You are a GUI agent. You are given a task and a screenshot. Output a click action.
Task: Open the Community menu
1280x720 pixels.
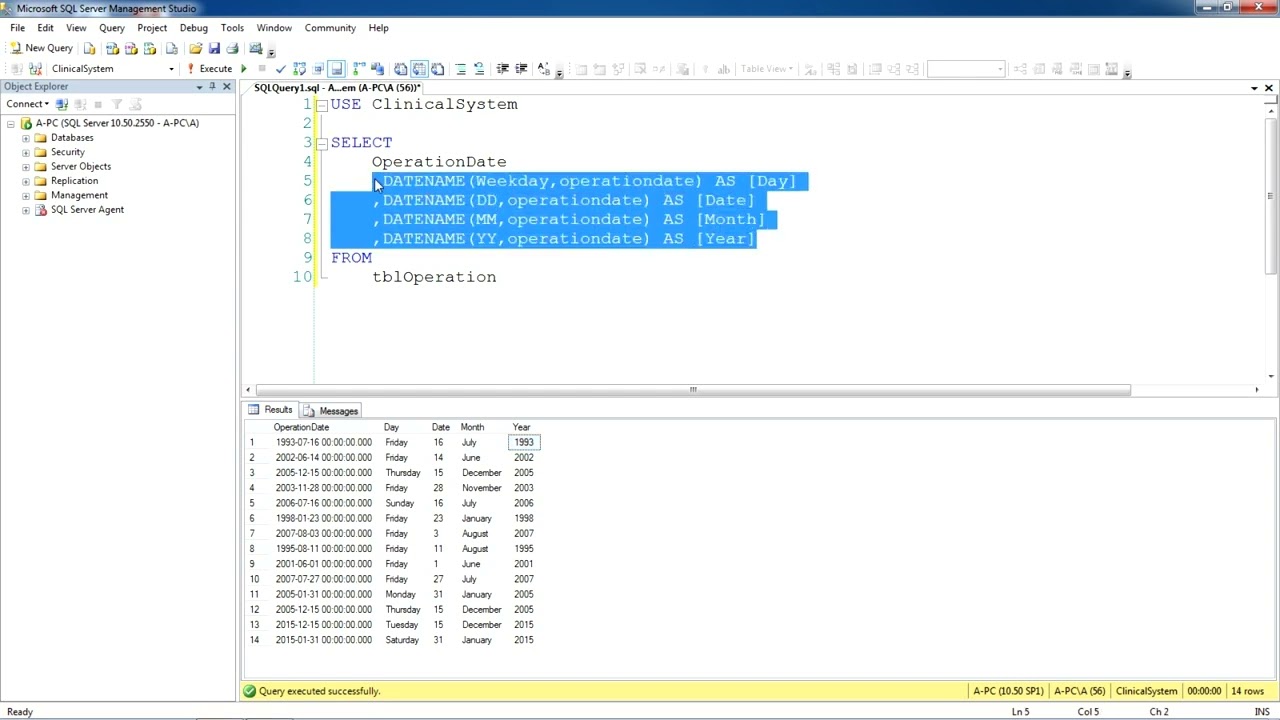[330, 28]
